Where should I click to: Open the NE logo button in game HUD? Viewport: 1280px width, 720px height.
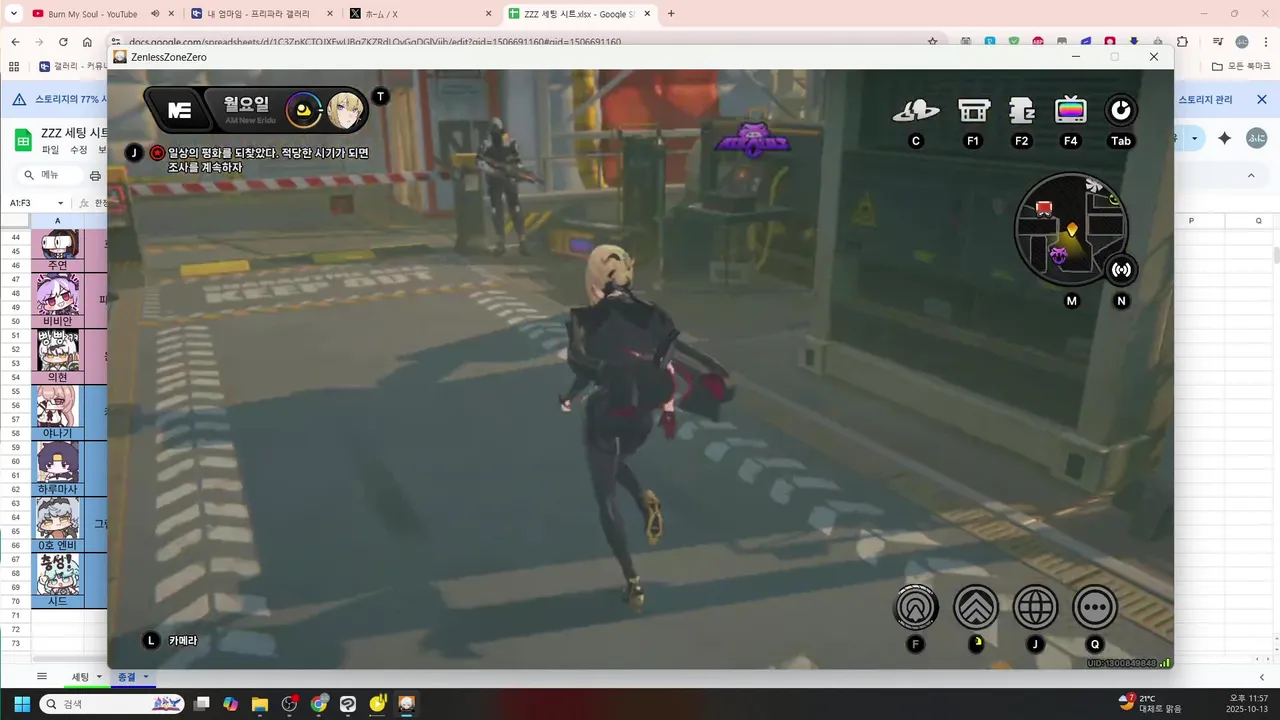click(x=179, y=110)
